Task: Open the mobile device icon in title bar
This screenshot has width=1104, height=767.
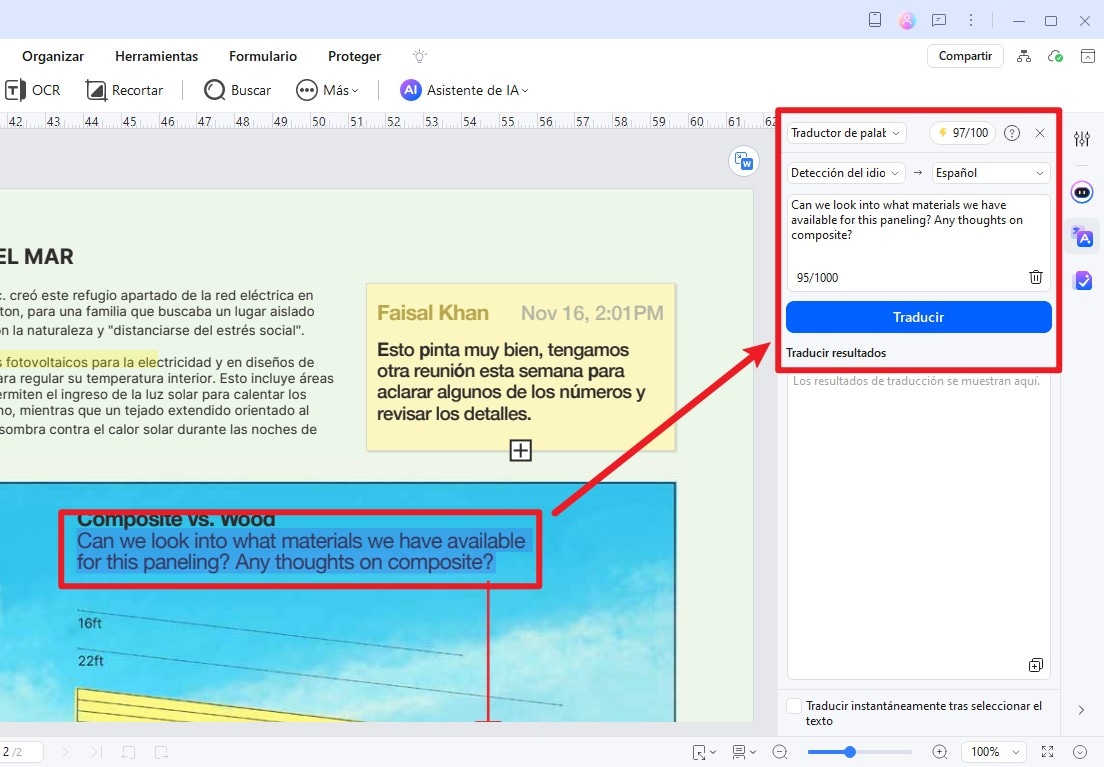Action: pyautogui.click(x=874, y=20)
